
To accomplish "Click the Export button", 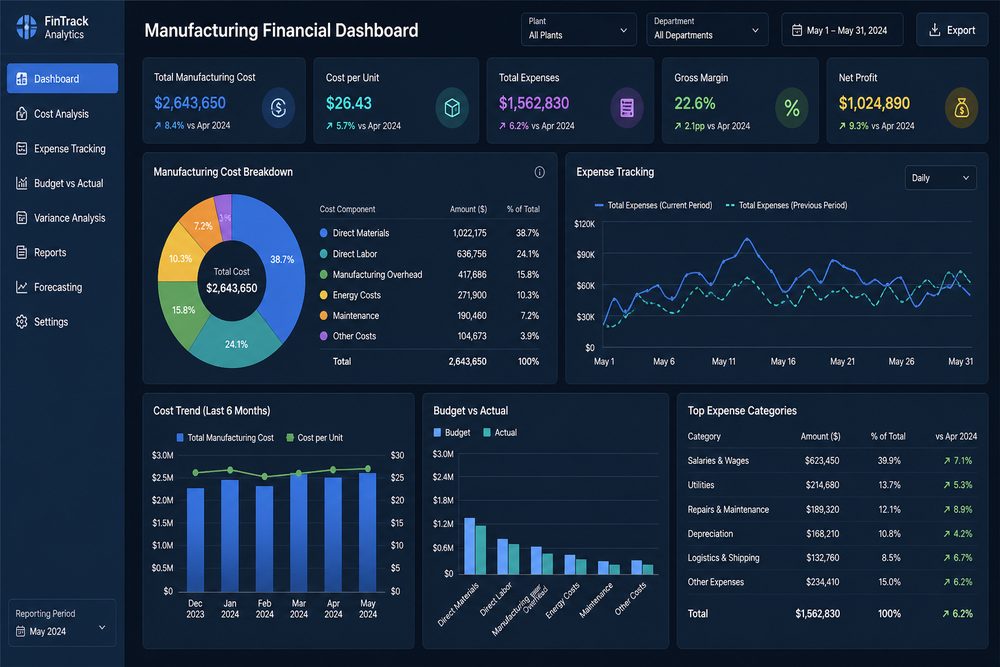I will (952, 30).
